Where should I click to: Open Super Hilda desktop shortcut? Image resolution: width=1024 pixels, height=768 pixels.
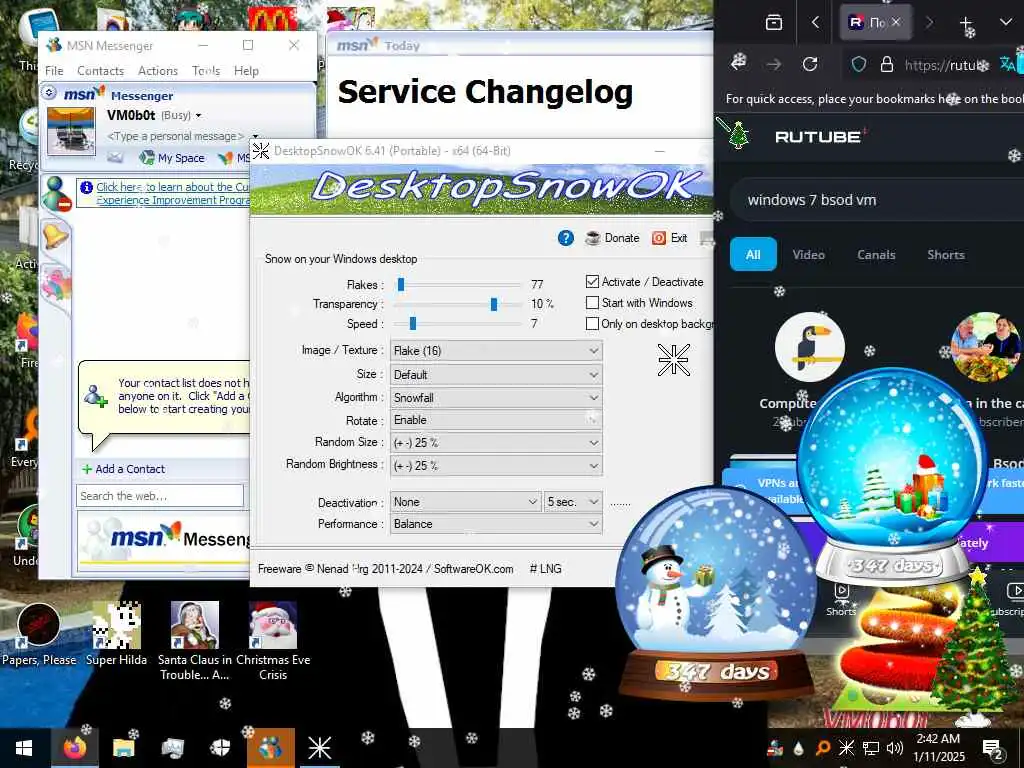click(x=116, y=634)
